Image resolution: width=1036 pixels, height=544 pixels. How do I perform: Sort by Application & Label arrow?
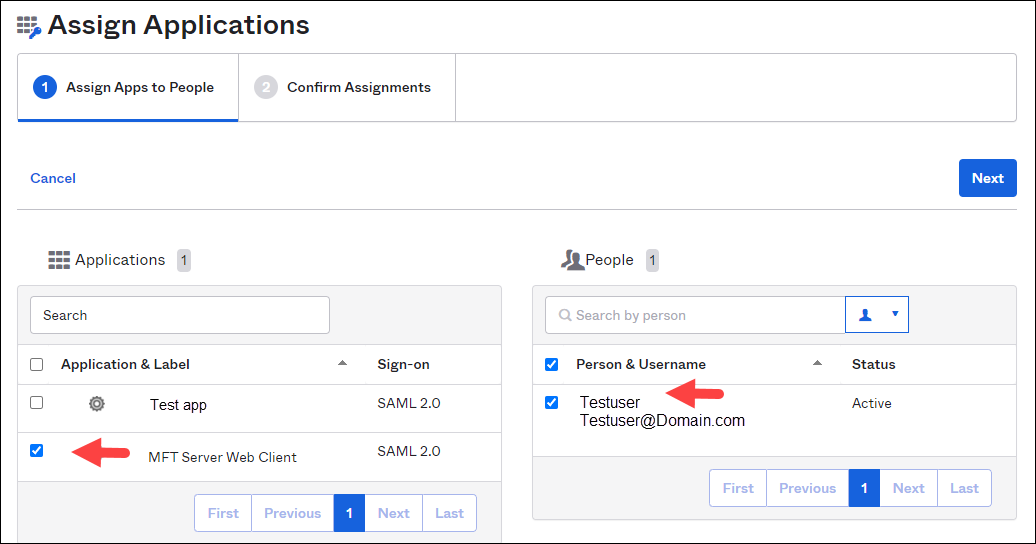coord(343,363)
